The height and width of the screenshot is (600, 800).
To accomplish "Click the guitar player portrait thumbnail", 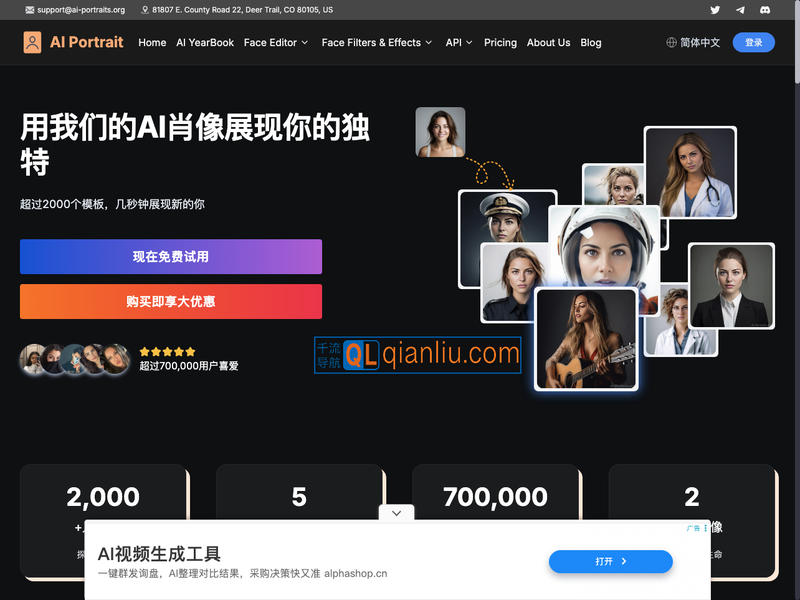I will 586,337.
